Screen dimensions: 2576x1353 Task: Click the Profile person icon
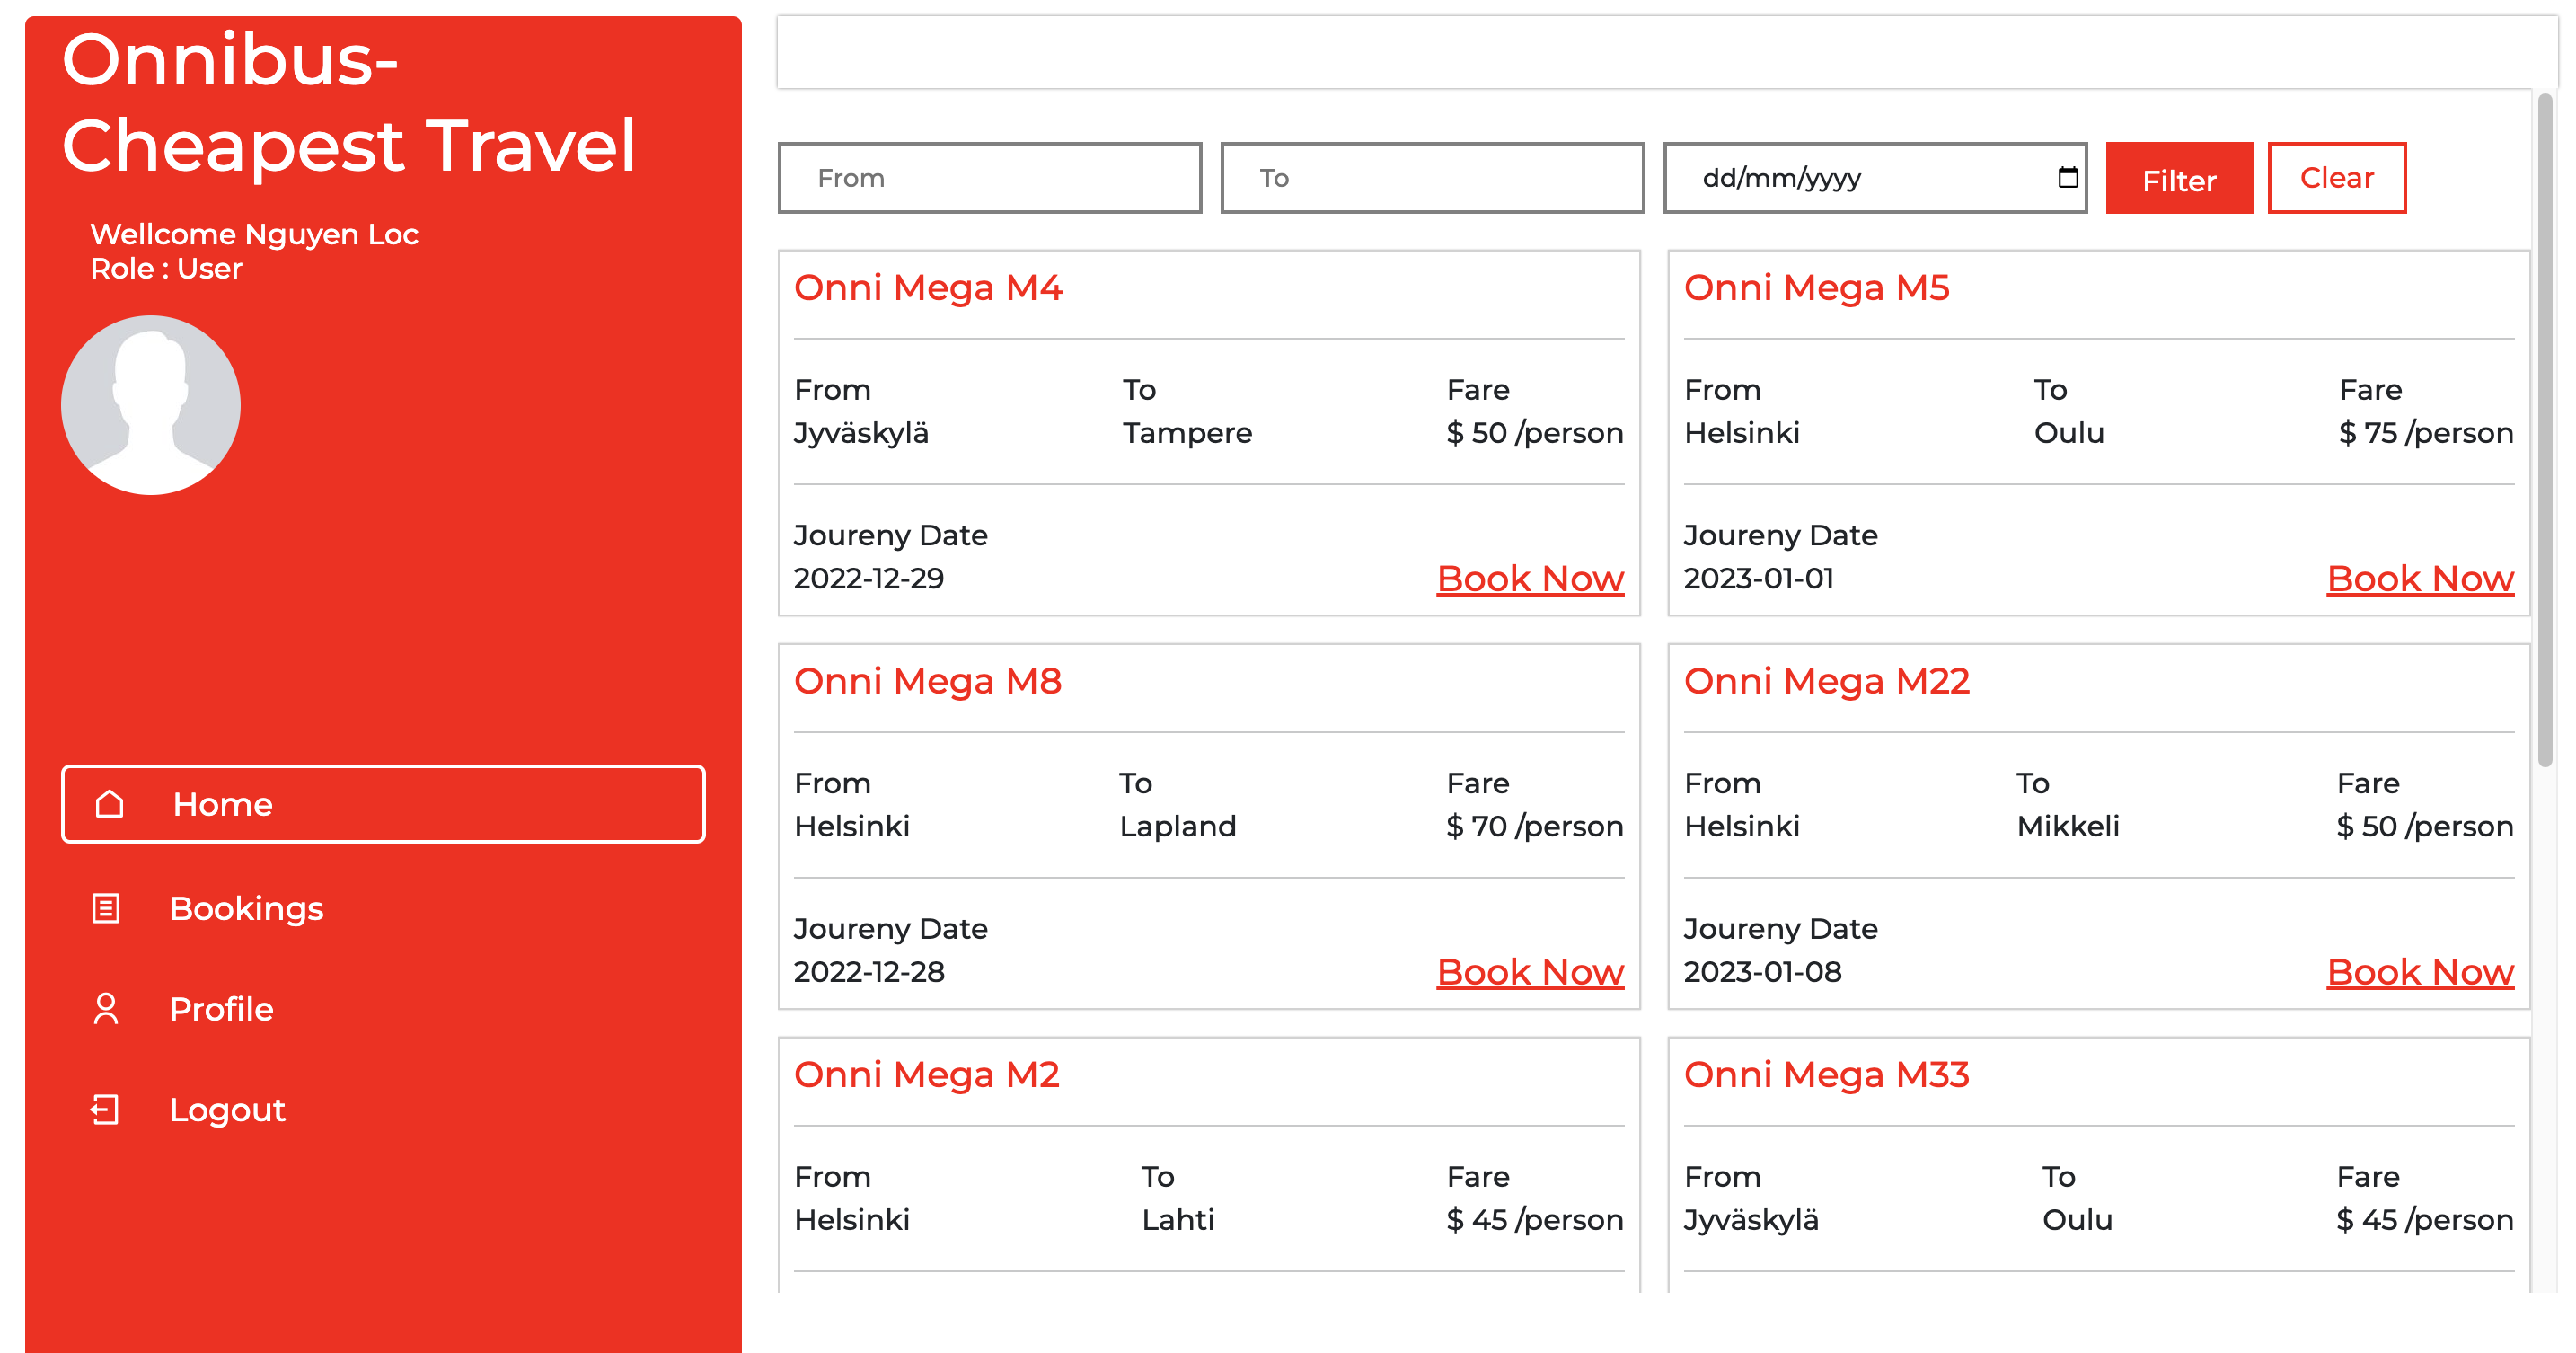point(105,1009)
